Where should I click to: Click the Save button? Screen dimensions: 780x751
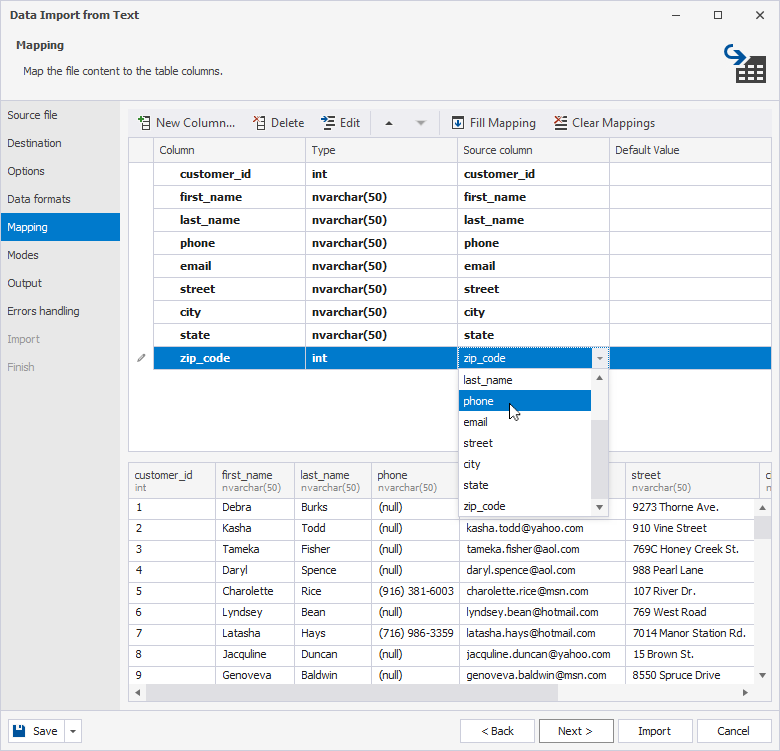click(x=36, y=731)
